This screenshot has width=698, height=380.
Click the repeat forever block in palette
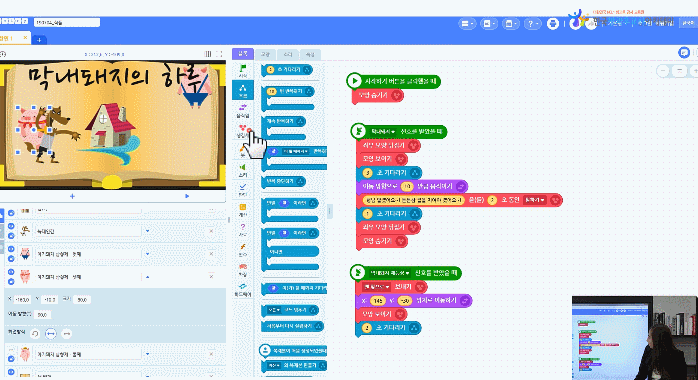[x=284, y=121]
